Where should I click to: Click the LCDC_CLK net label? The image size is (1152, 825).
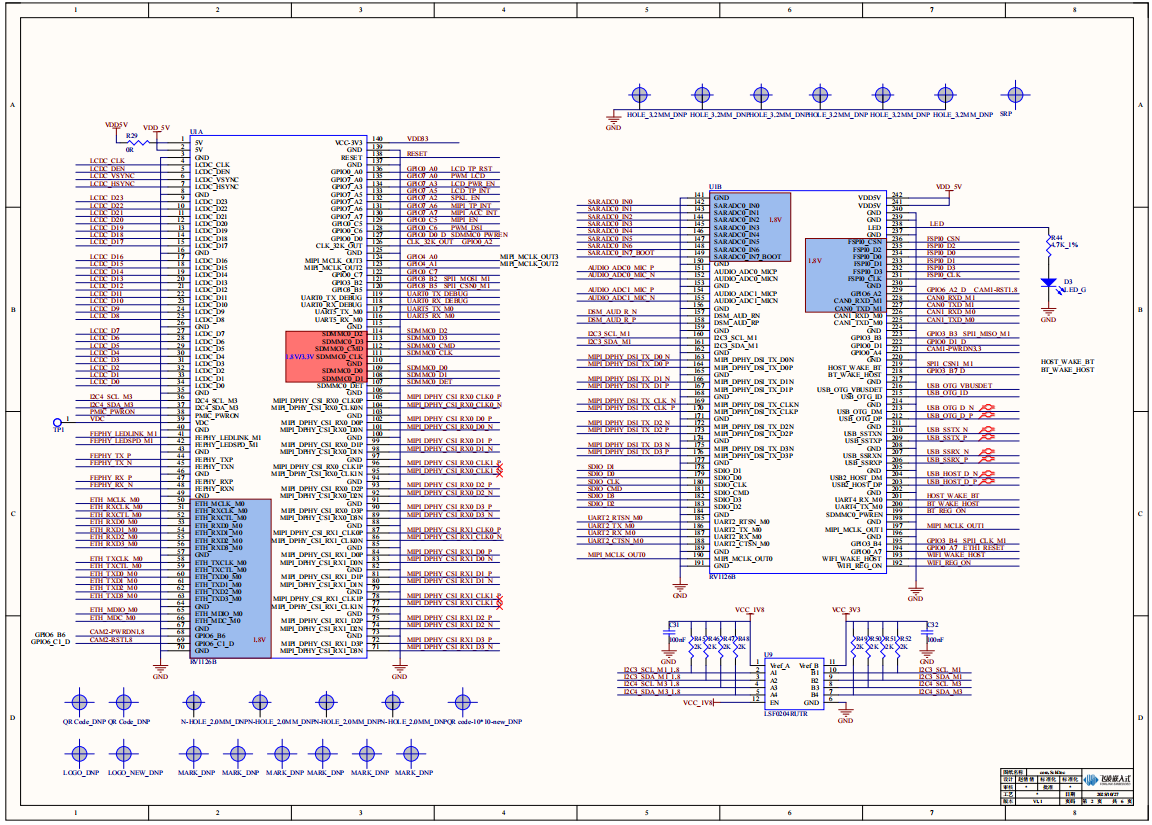107,161
